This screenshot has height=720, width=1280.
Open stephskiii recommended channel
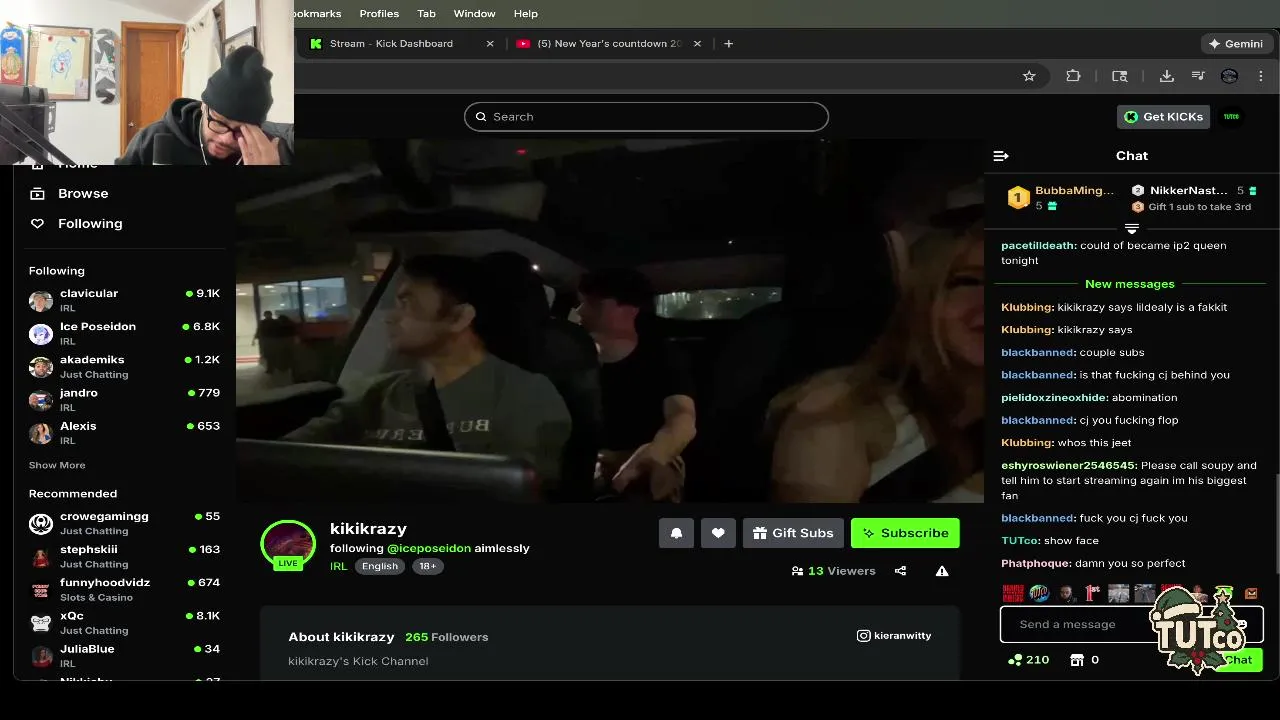coord(125,556)
